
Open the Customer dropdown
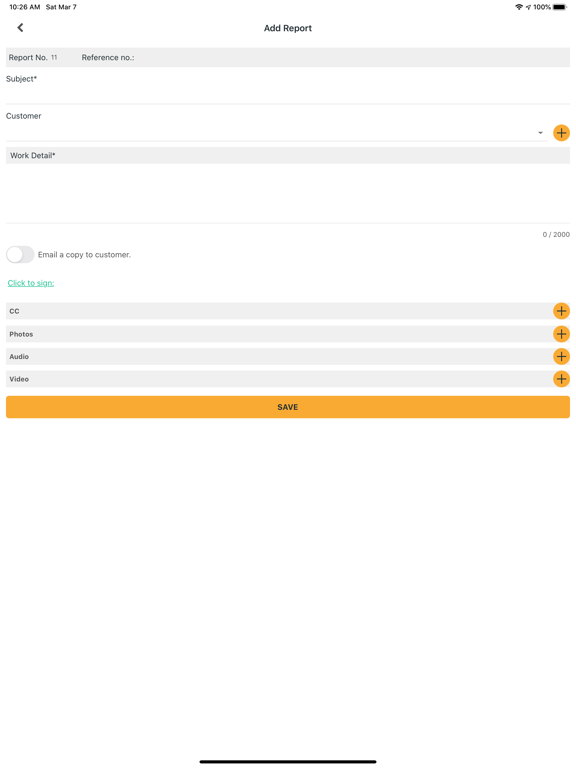point(276,133)
